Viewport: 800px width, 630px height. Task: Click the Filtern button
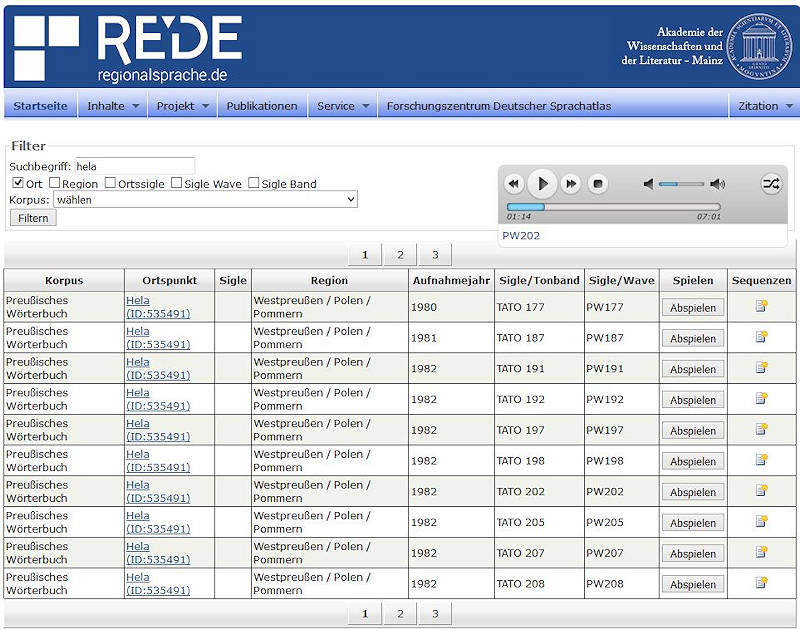coord(33,218)
